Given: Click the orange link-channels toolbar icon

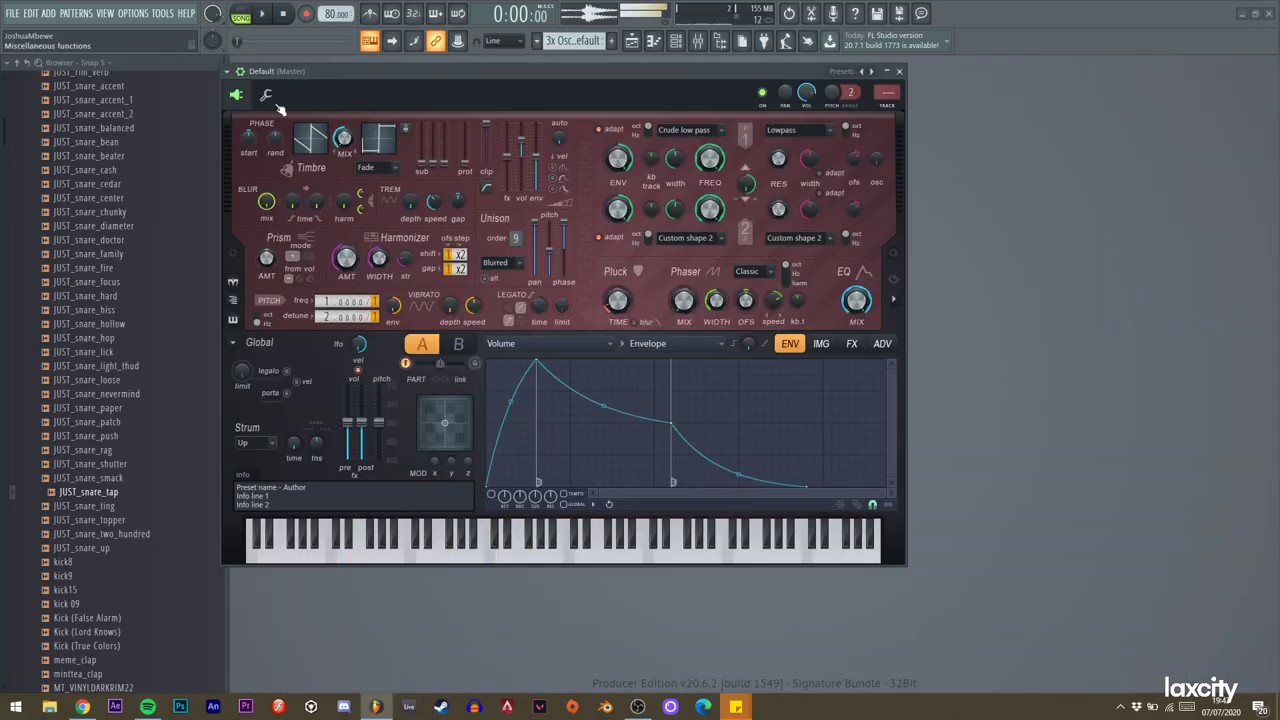Looking at the screenshot, I should (x=436, y=41).
